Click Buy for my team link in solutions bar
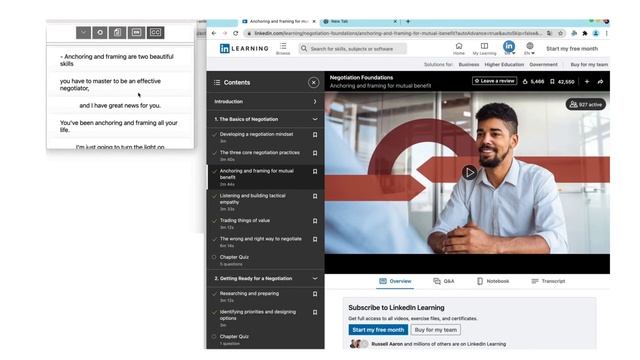 [x=589, y=64]
